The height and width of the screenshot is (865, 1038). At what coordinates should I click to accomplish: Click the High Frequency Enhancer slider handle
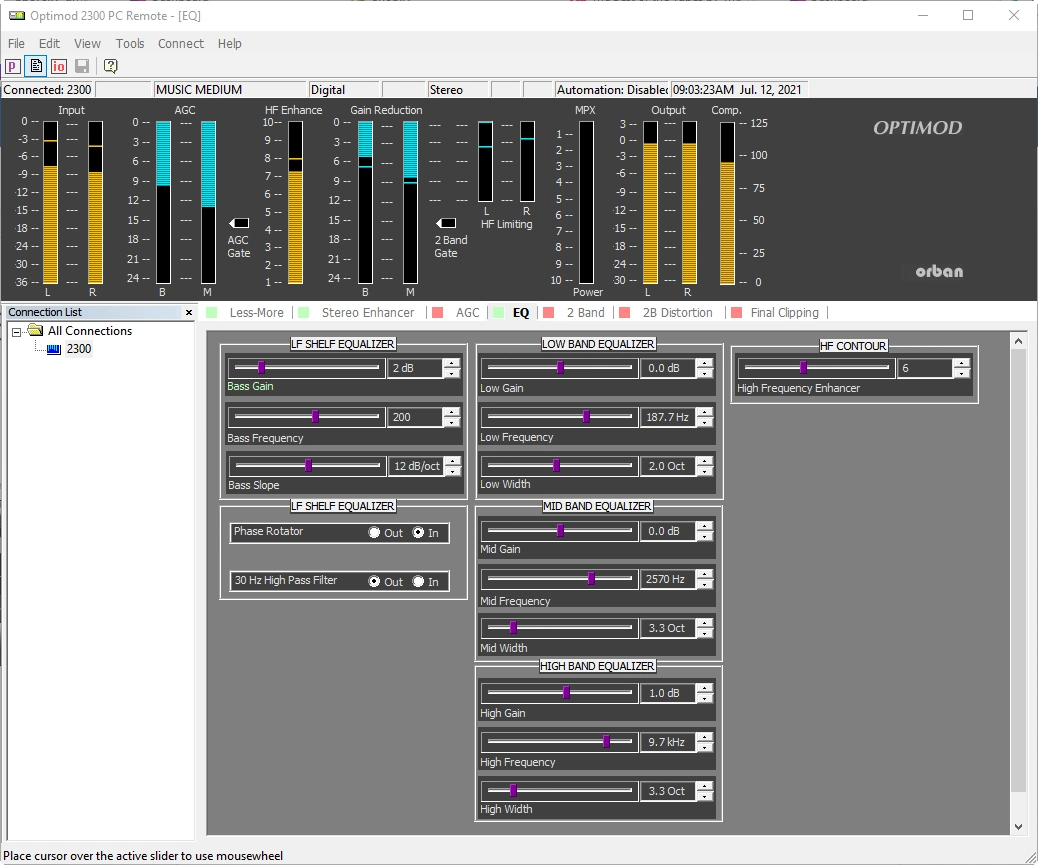(x=803, y=367)
